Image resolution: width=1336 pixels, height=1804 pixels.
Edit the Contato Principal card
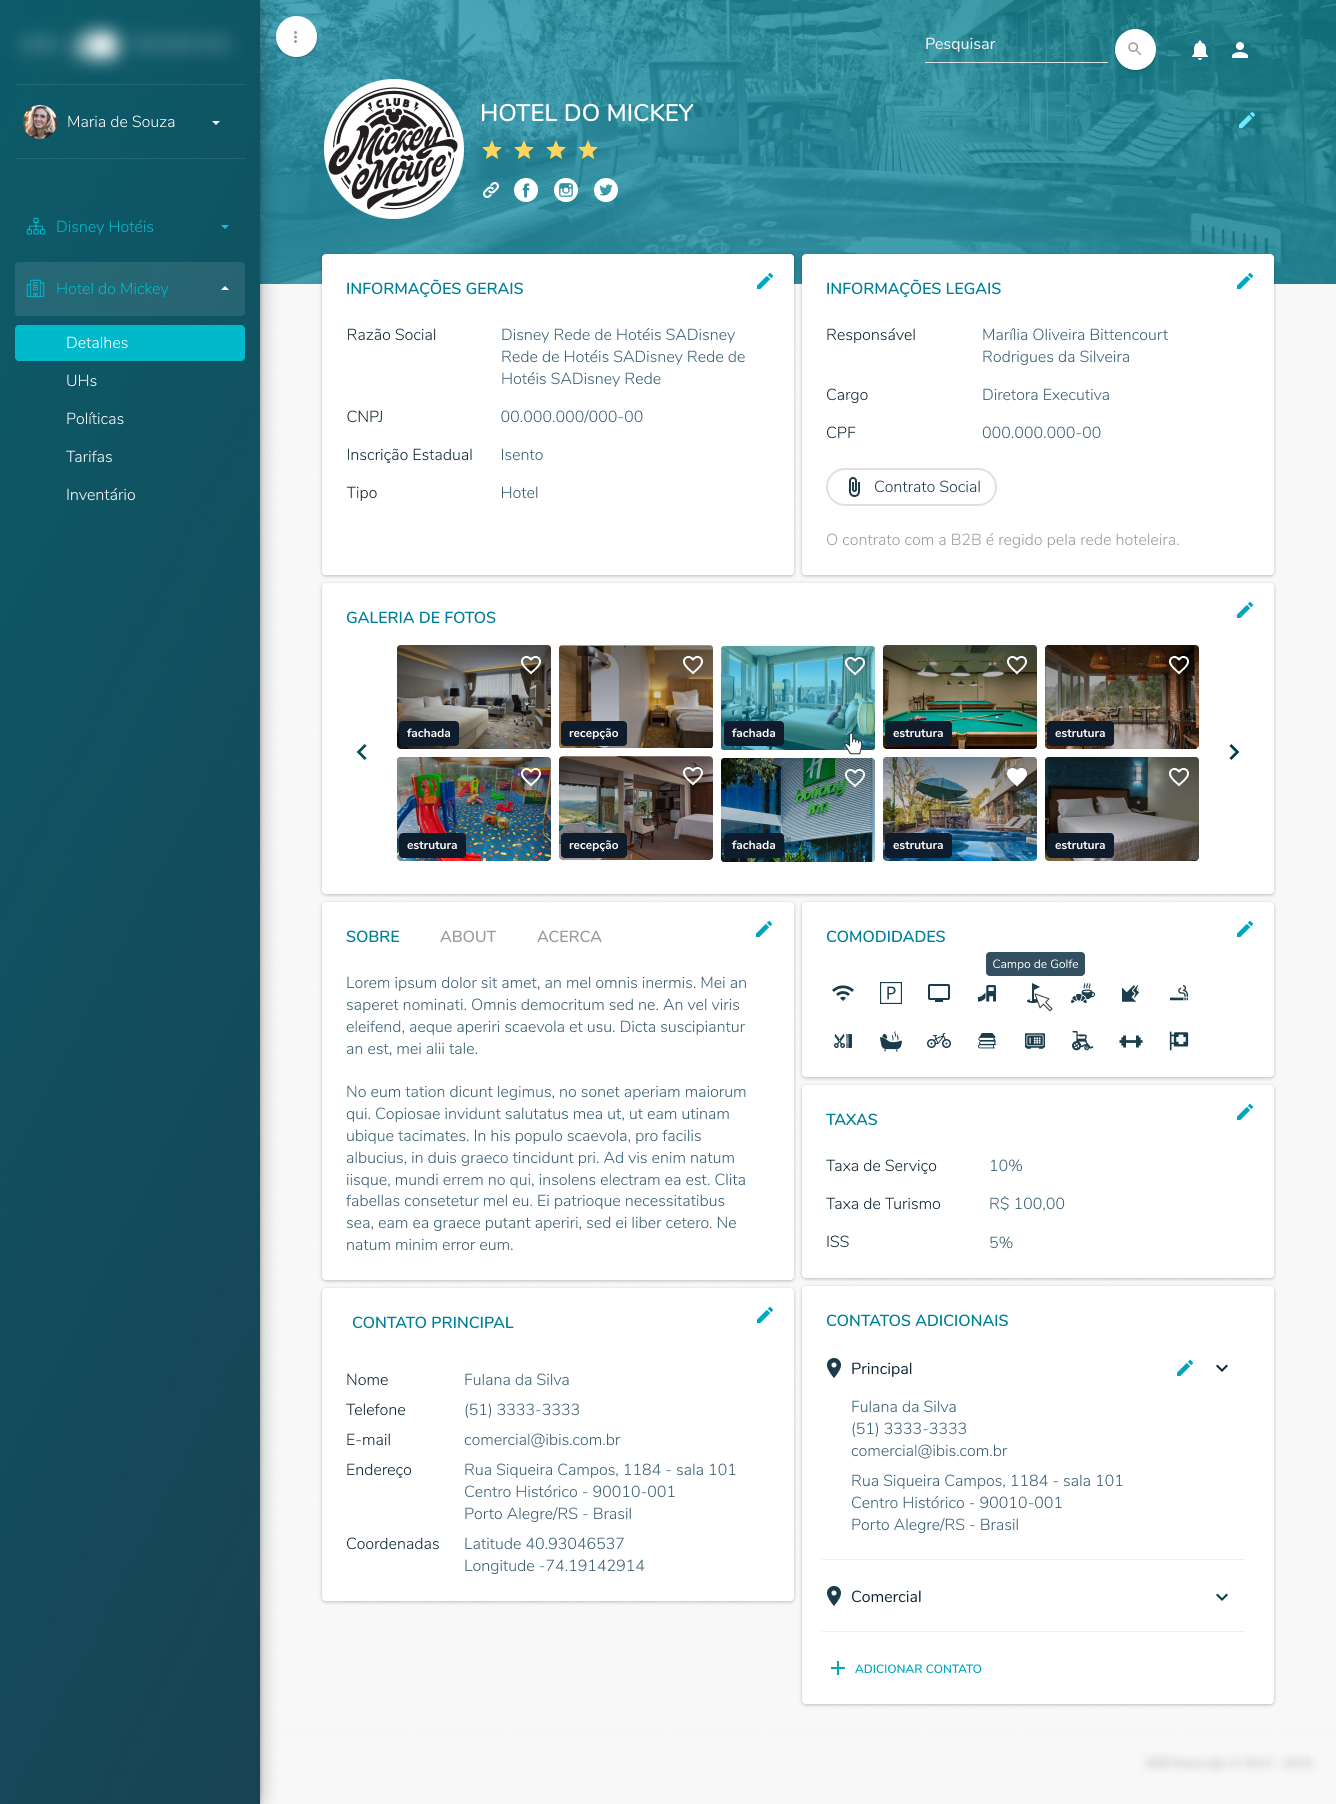tap(765, 1315)
